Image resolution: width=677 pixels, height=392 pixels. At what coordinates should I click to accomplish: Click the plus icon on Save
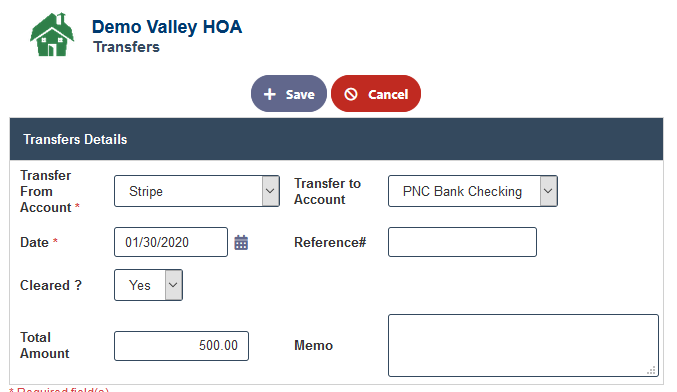[x=270, y=94]
